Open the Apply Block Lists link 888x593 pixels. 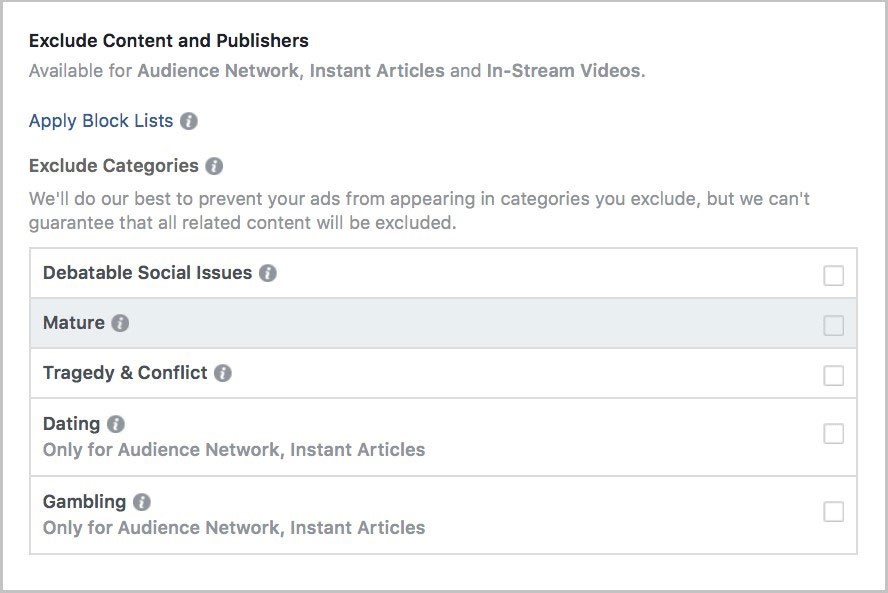(x=101, y=121)
